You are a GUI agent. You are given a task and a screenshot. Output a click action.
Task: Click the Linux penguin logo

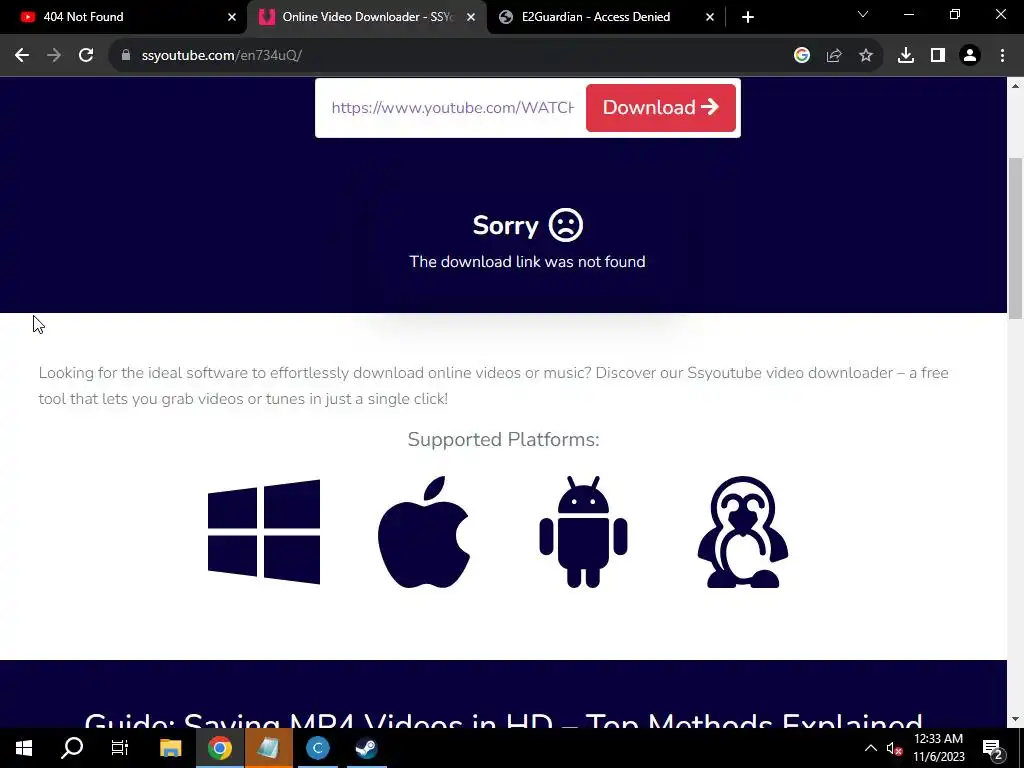tap(743, 532)
